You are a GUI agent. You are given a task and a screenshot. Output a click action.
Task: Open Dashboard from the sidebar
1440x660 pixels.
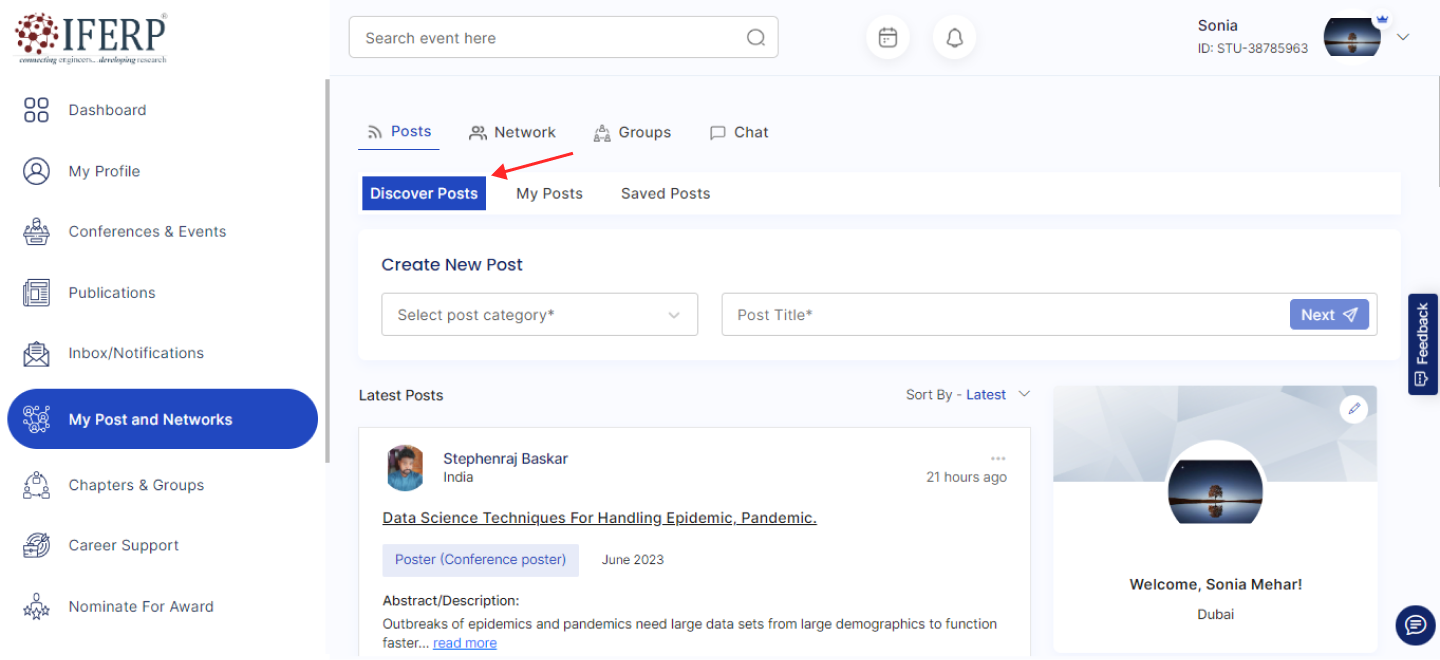click(x=107, y=110)
